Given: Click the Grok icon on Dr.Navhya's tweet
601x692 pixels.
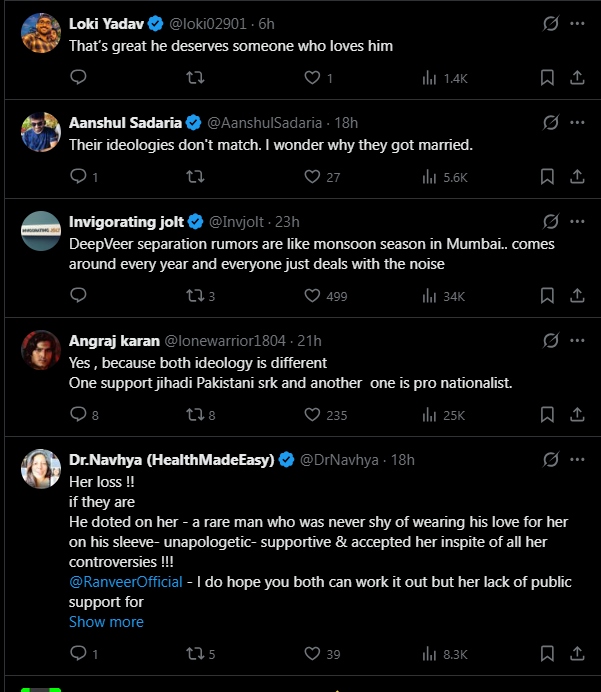Looking at the screenshot, I should tap(549, 460).
